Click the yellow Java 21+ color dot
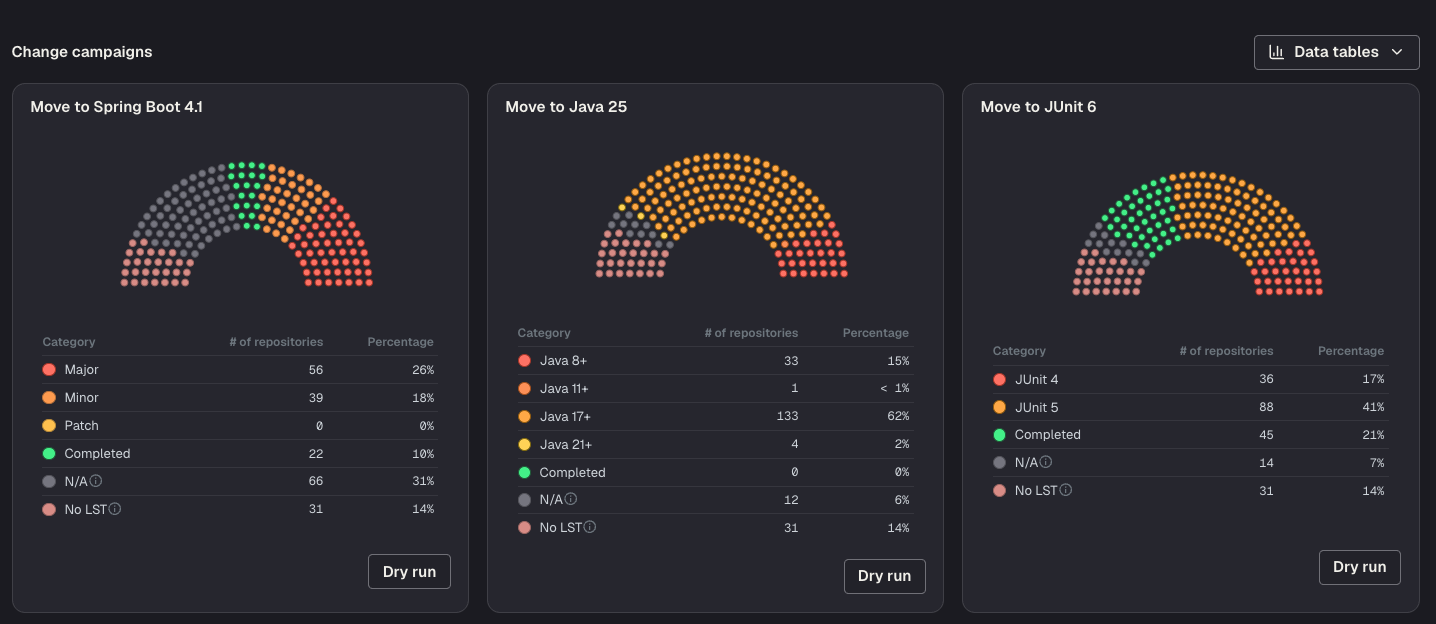Screen dimensions: 1436x624 click(524, 445)
